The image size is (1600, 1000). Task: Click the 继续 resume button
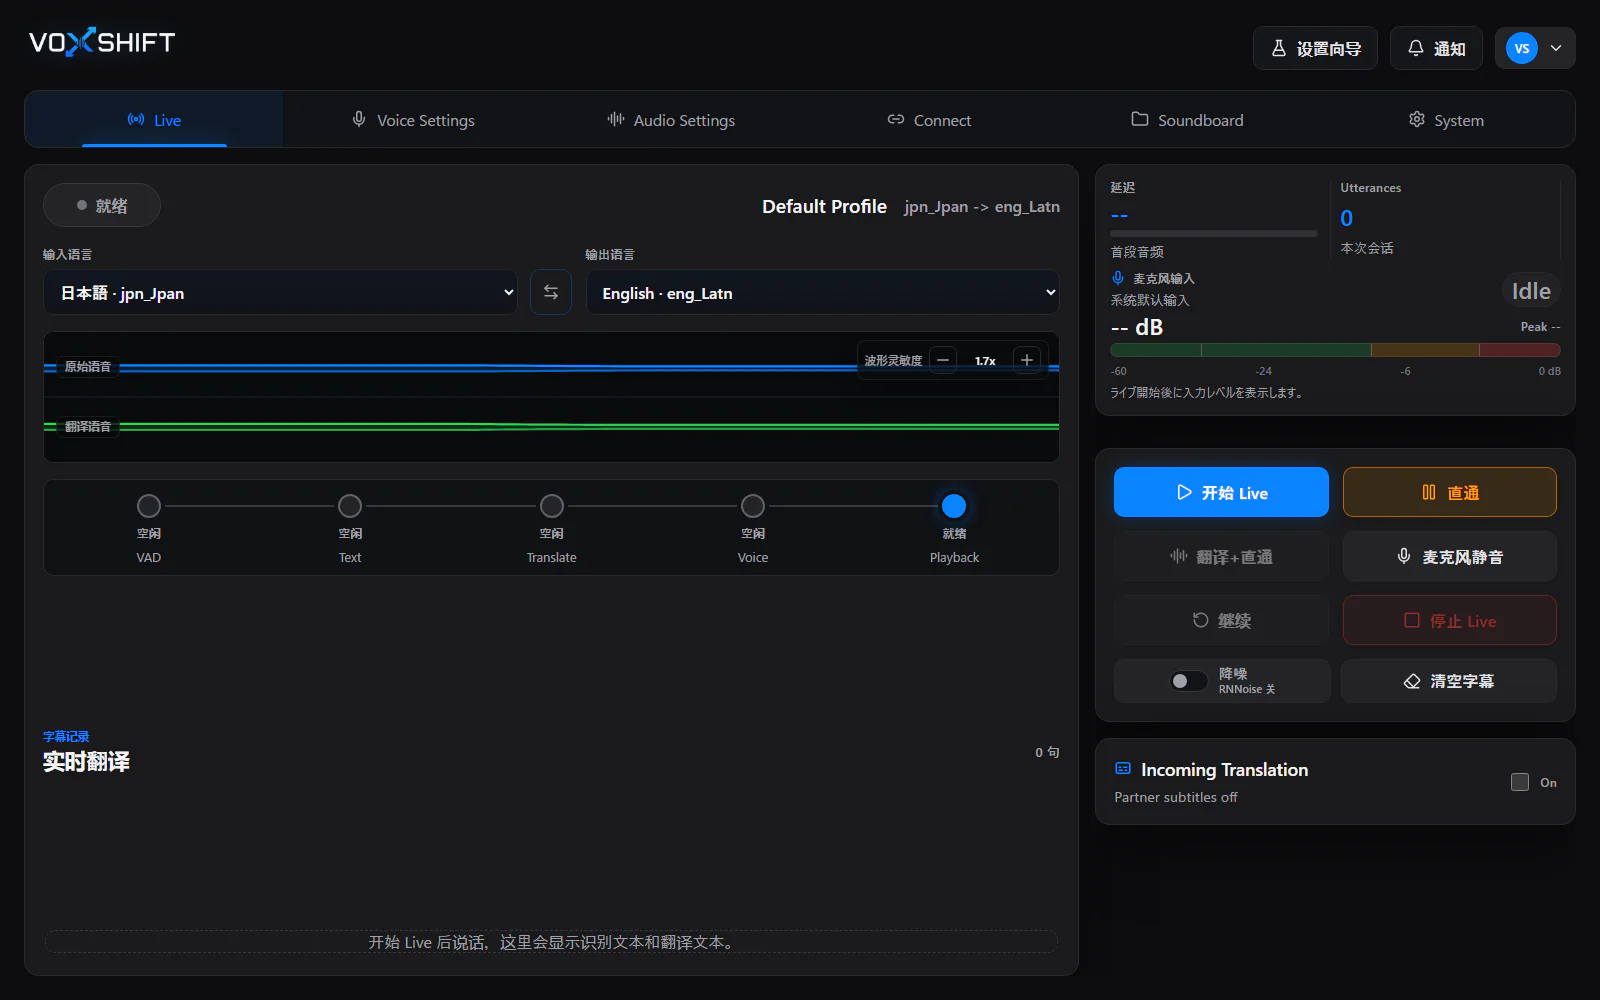click(1221, 620)
